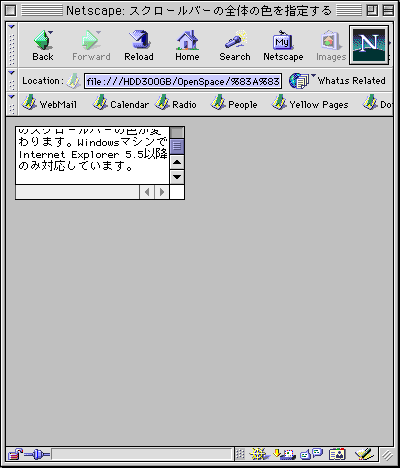Screen dimensions: 400x468
Task: Open the WebMail bookmark
Action: 49,104
